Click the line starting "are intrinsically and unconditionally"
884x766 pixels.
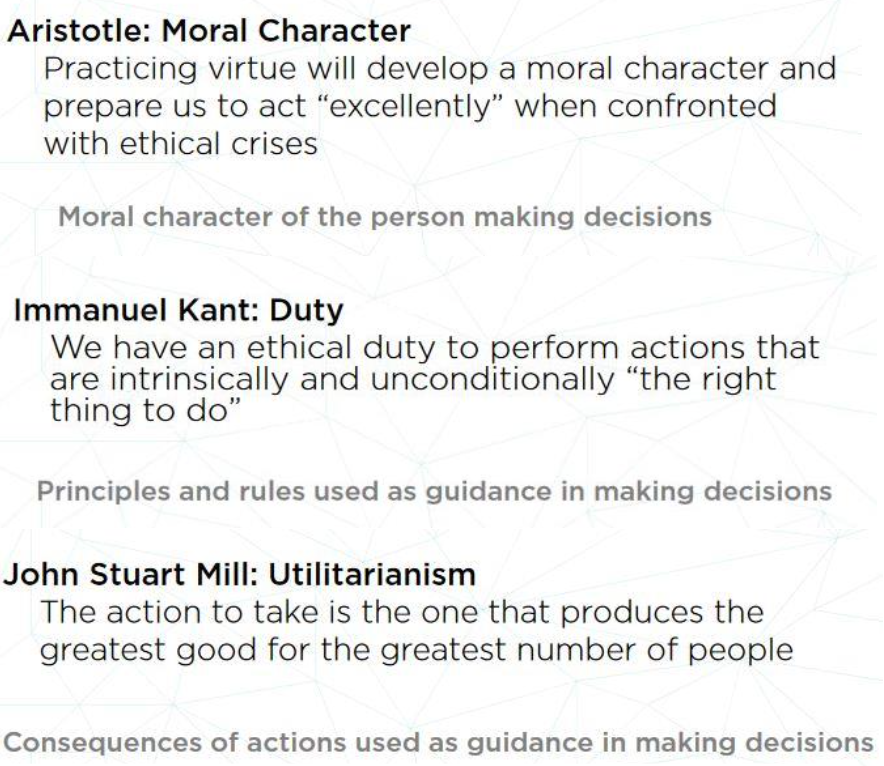coord(415,379)
